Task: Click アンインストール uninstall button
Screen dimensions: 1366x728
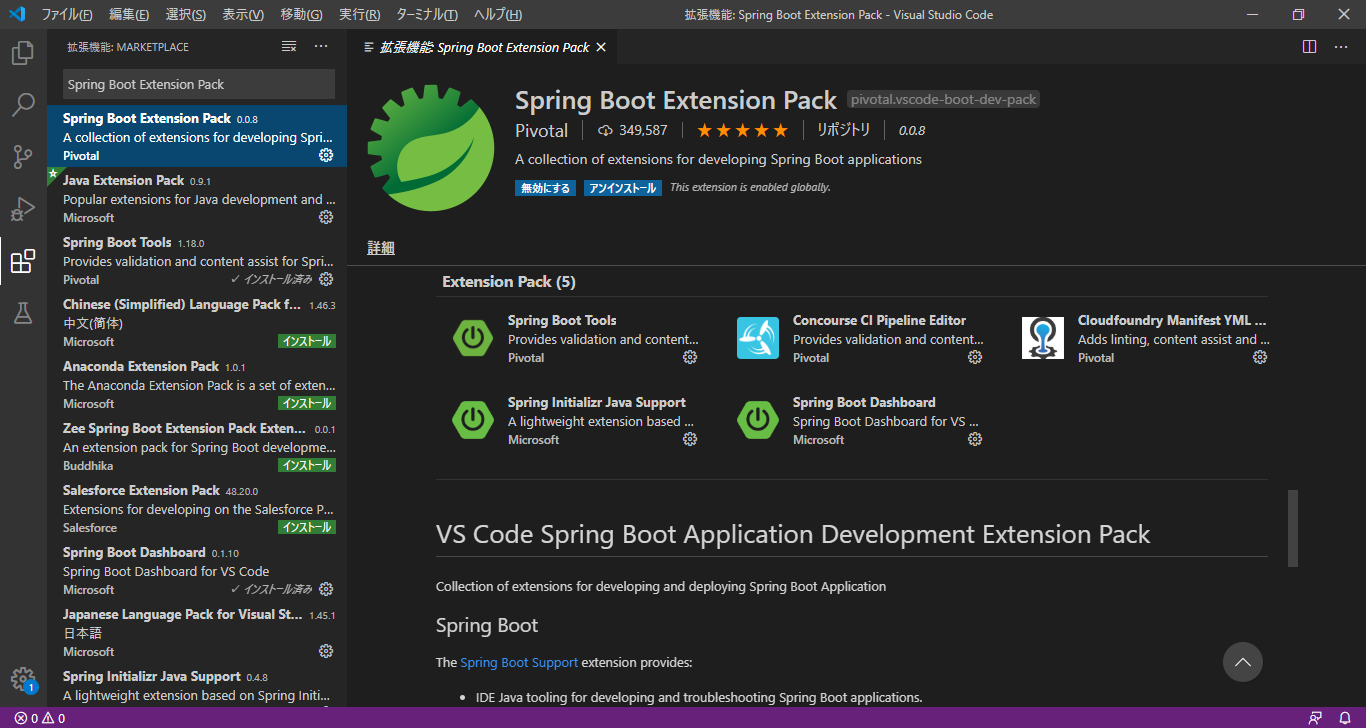Action: tap(623, 188)
